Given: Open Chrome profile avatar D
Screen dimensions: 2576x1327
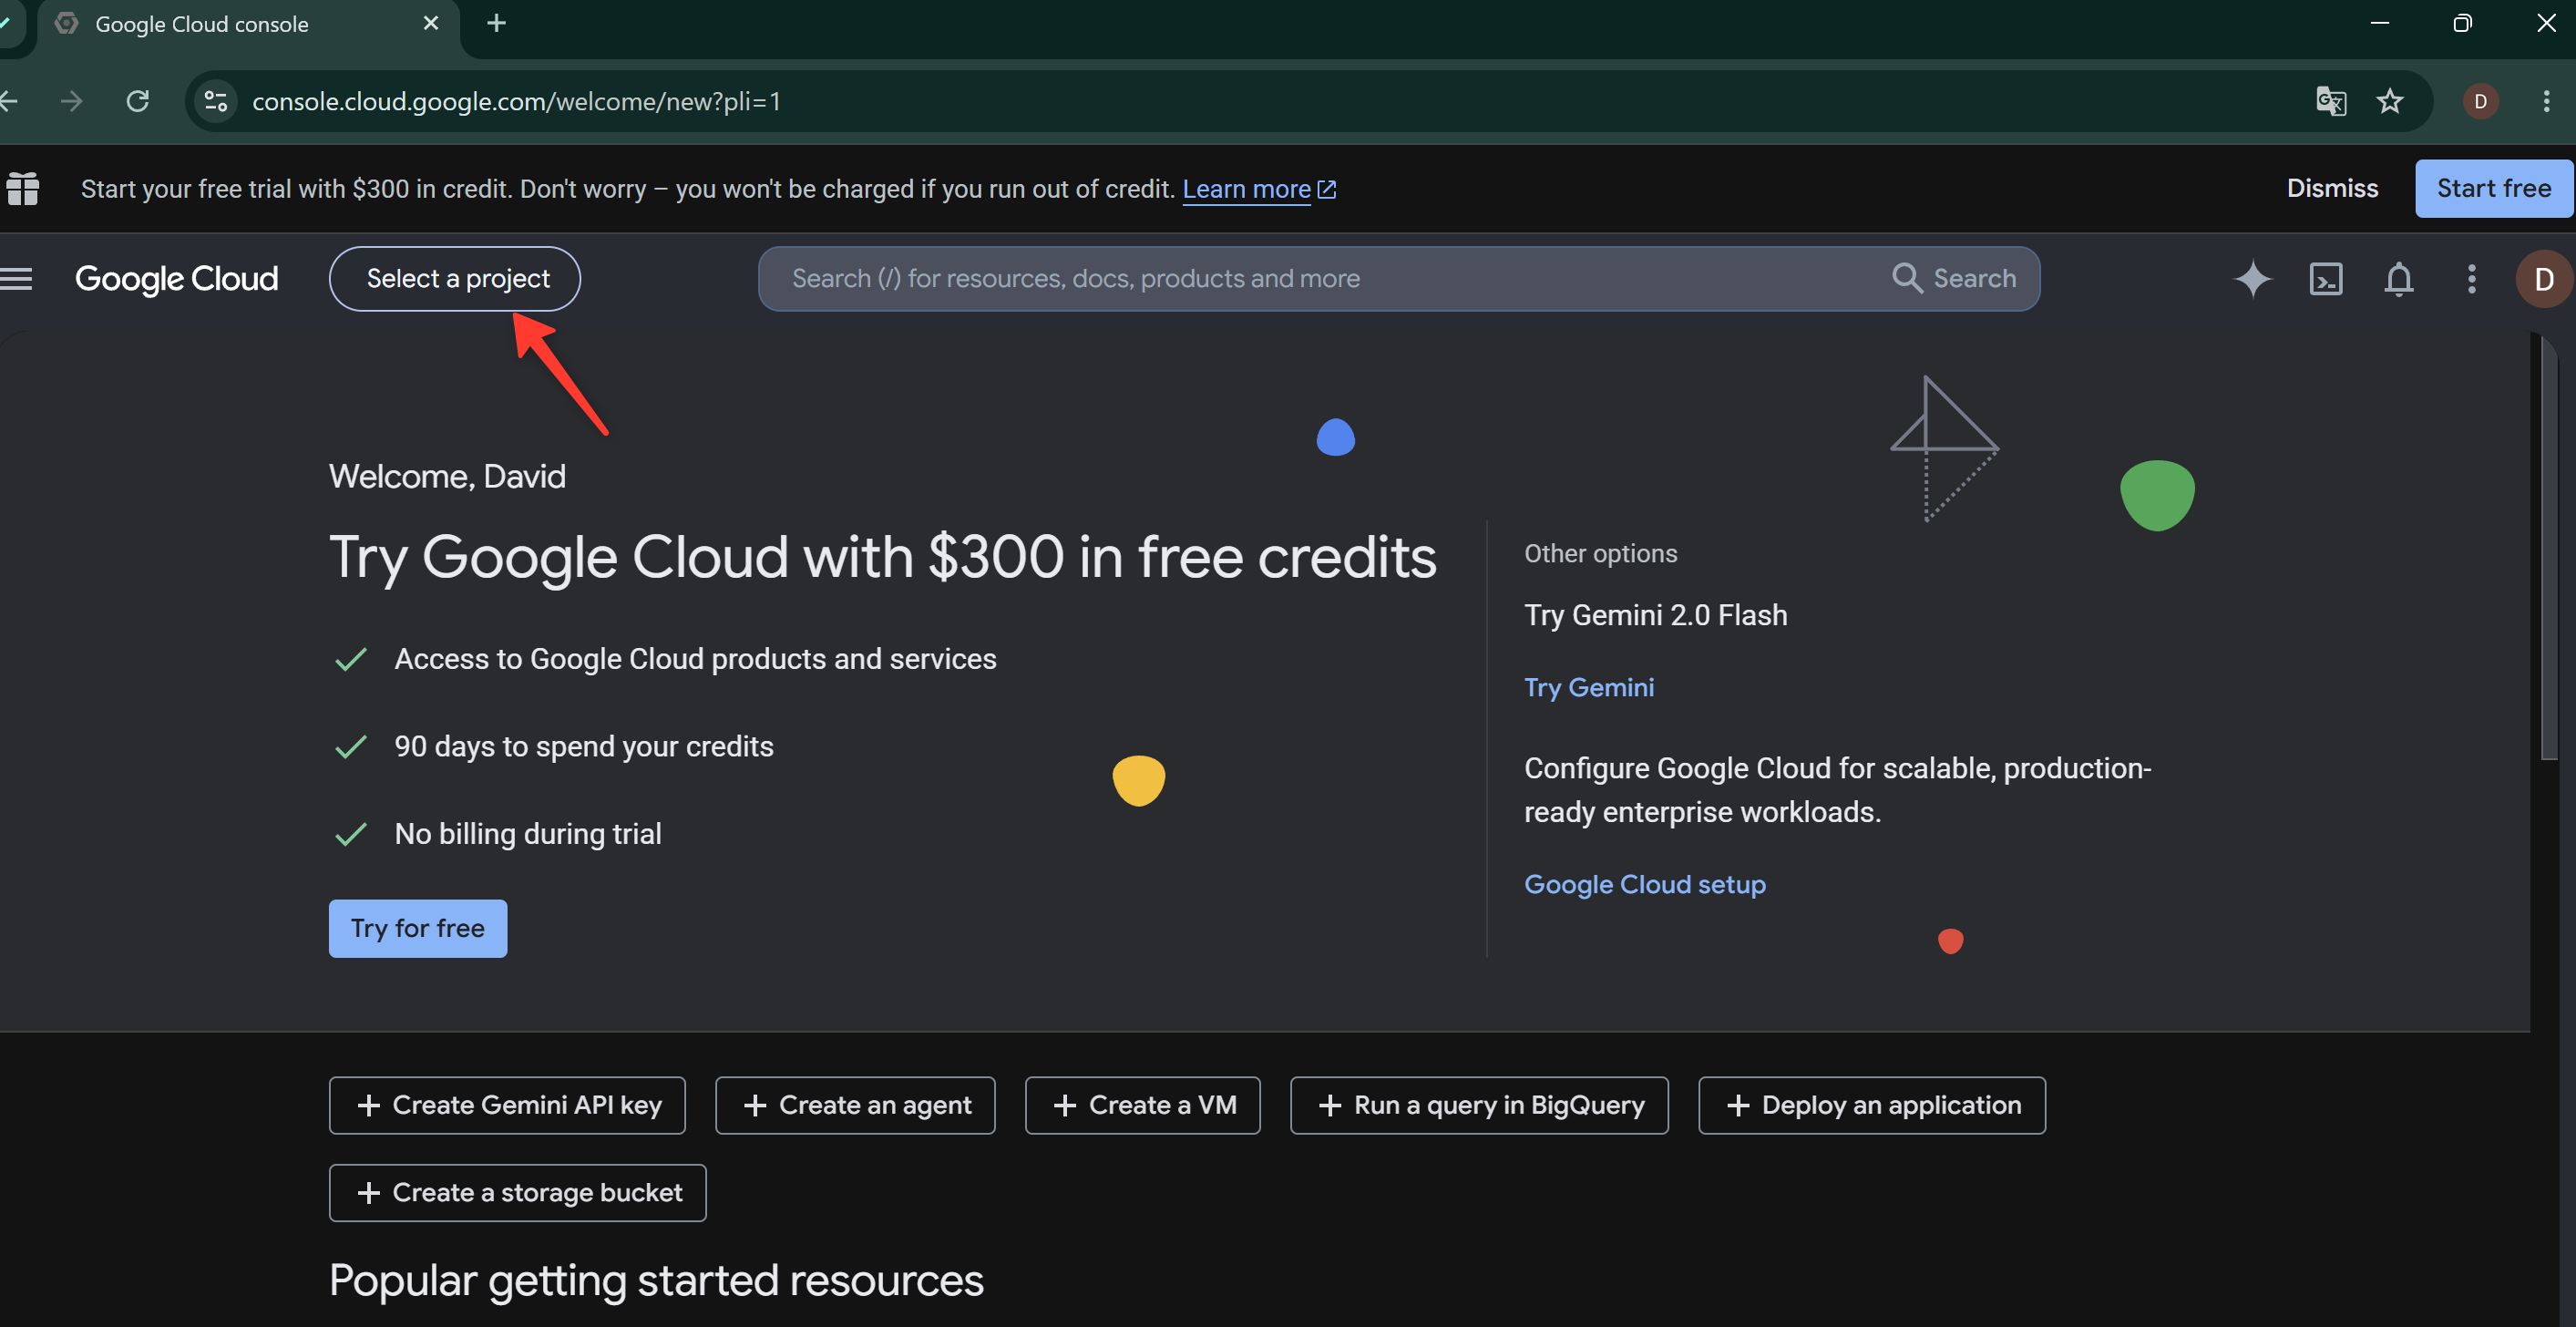Looking at the screenshot, I should click(2480, 101).
